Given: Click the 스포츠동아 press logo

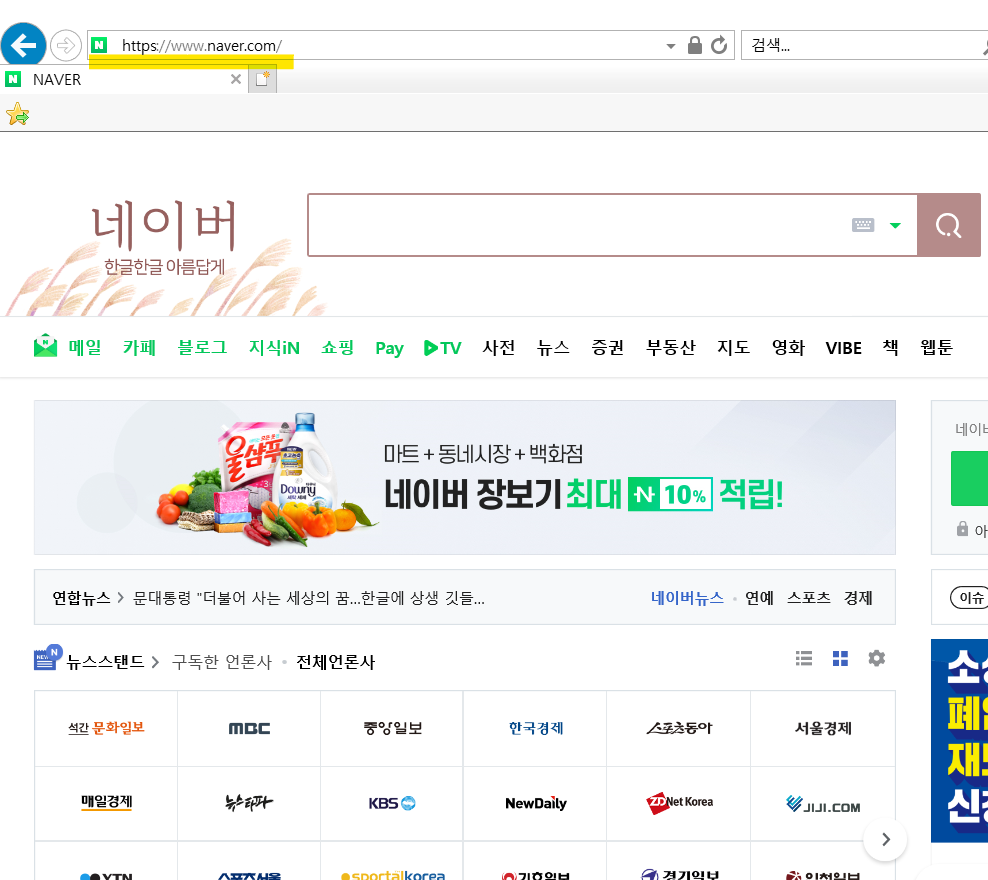Looking at the screenshot, I should [679, 728].
